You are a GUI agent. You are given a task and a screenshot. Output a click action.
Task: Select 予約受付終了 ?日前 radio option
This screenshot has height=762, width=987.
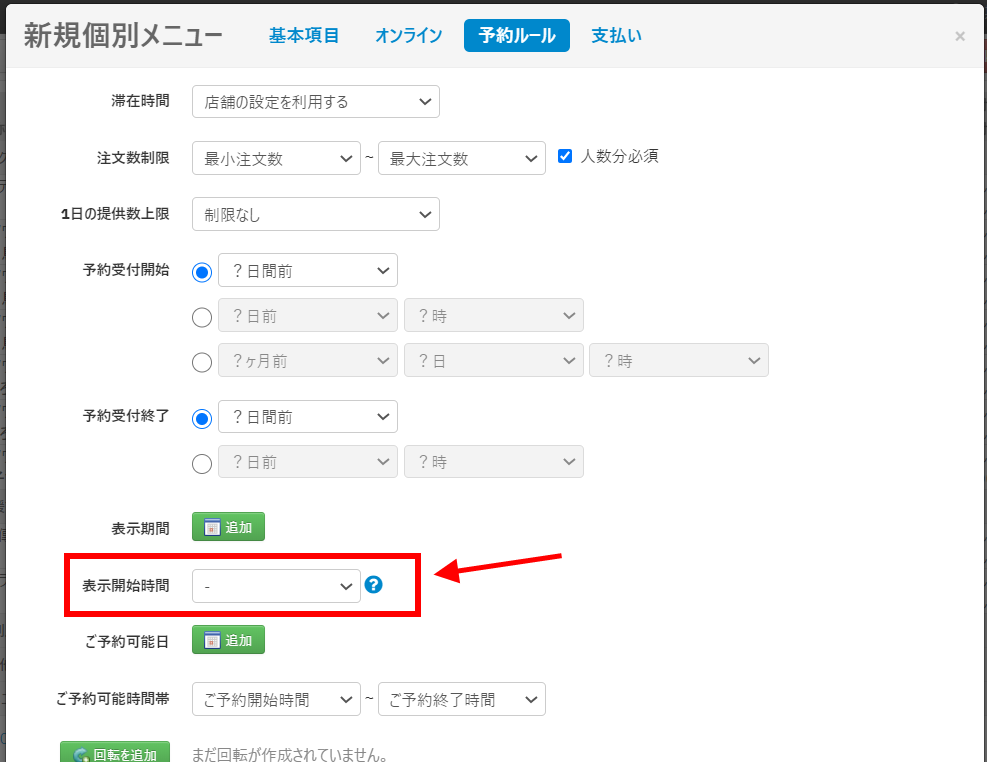point(202,463)
